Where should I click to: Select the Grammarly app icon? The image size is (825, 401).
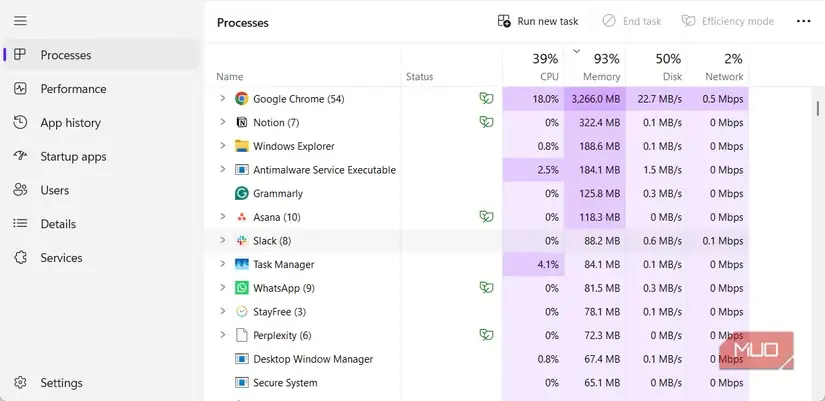242,193
